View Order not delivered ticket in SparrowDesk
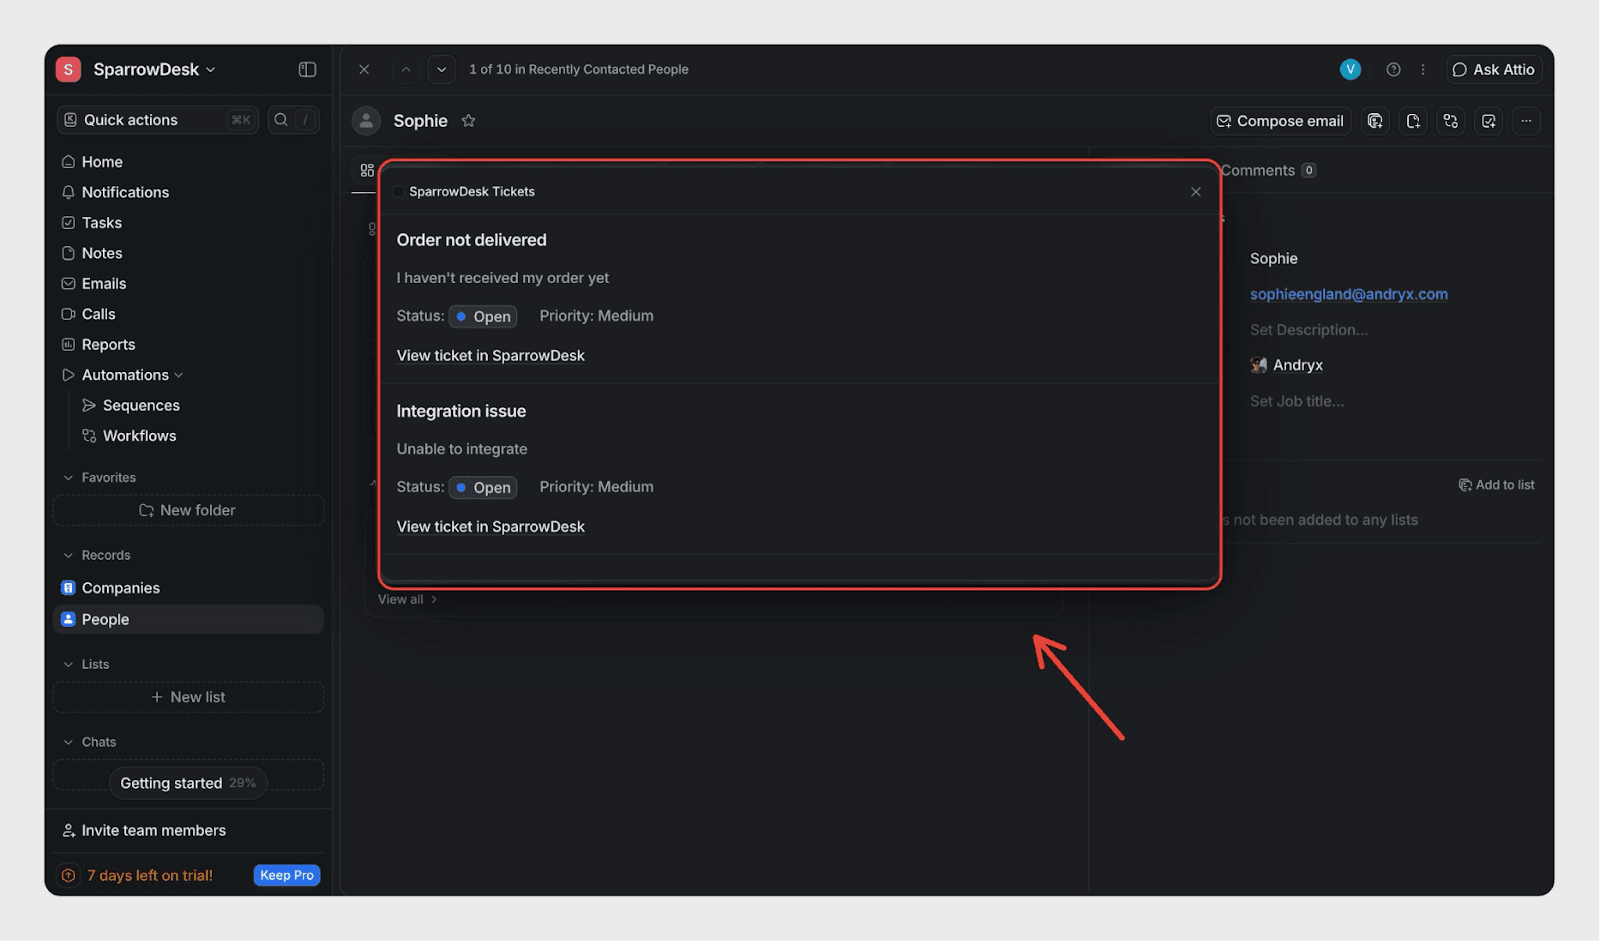 point(490,356)
